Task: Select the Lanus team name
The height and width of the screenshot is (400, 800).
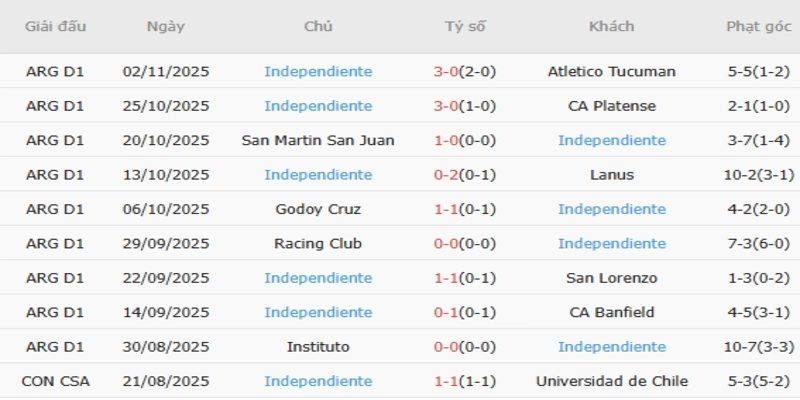Action: pos(611,175)
